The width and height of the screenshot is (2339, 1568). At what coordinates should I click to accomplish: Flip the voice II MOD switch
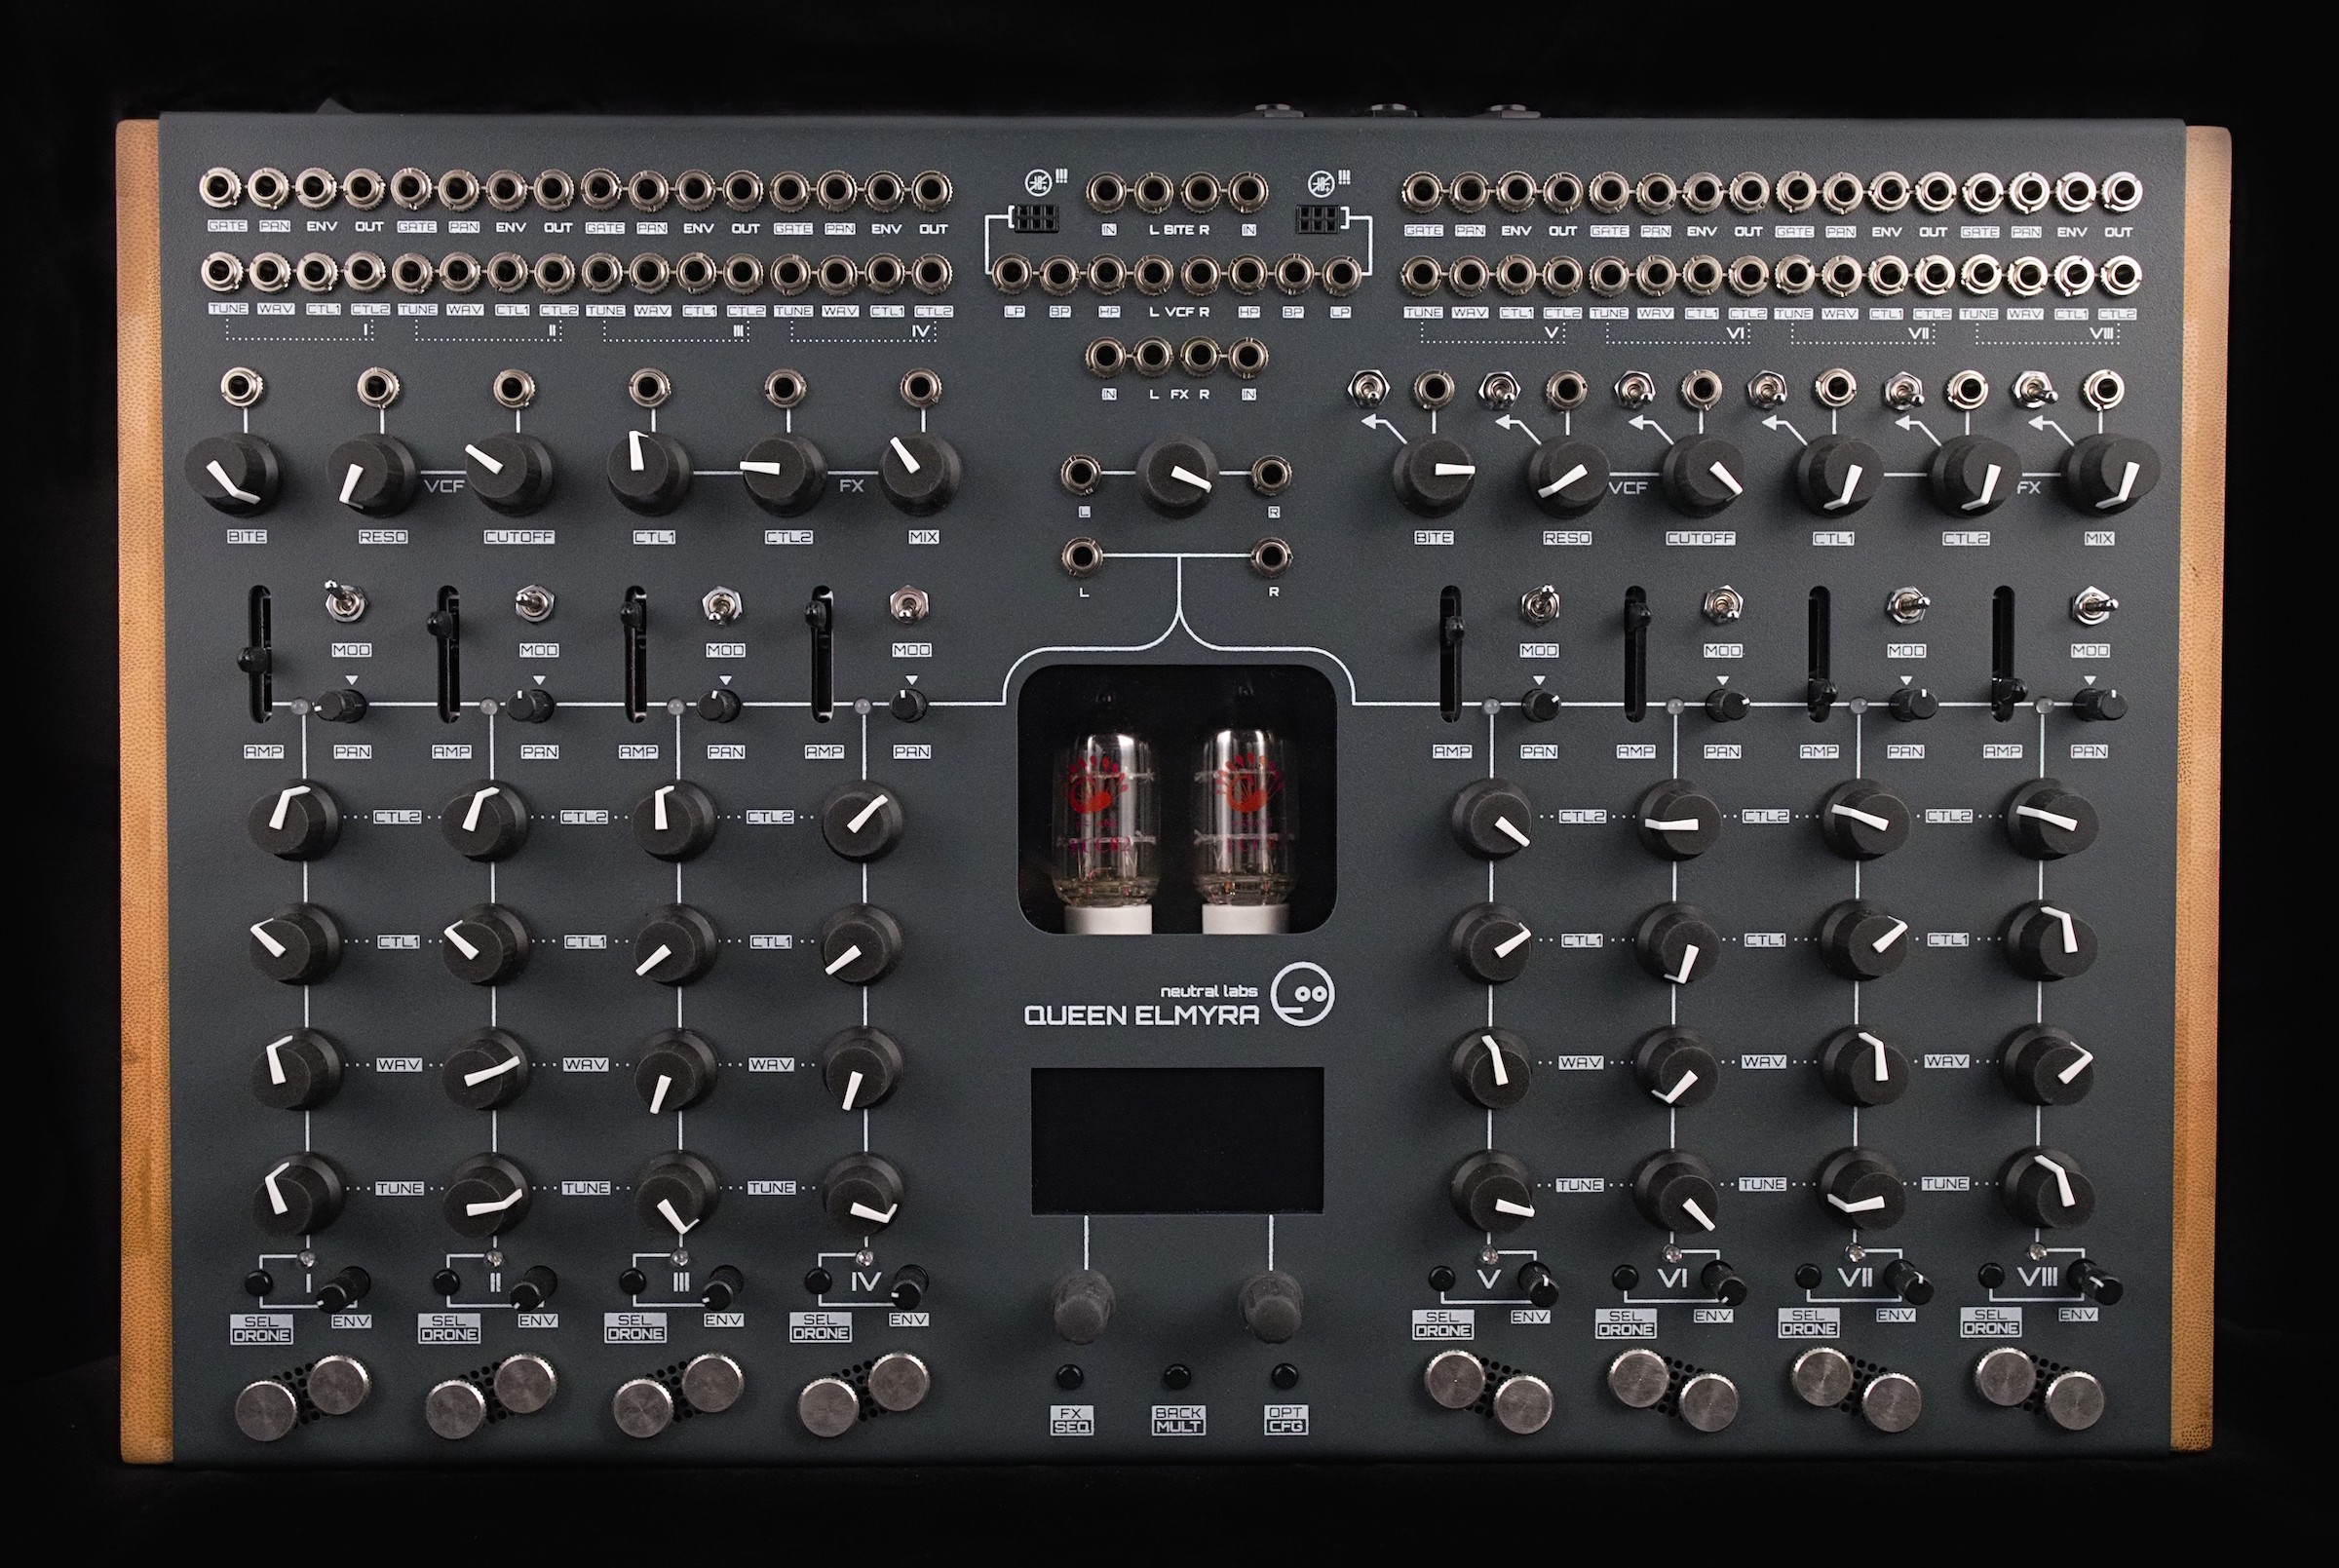coord(535,604)
